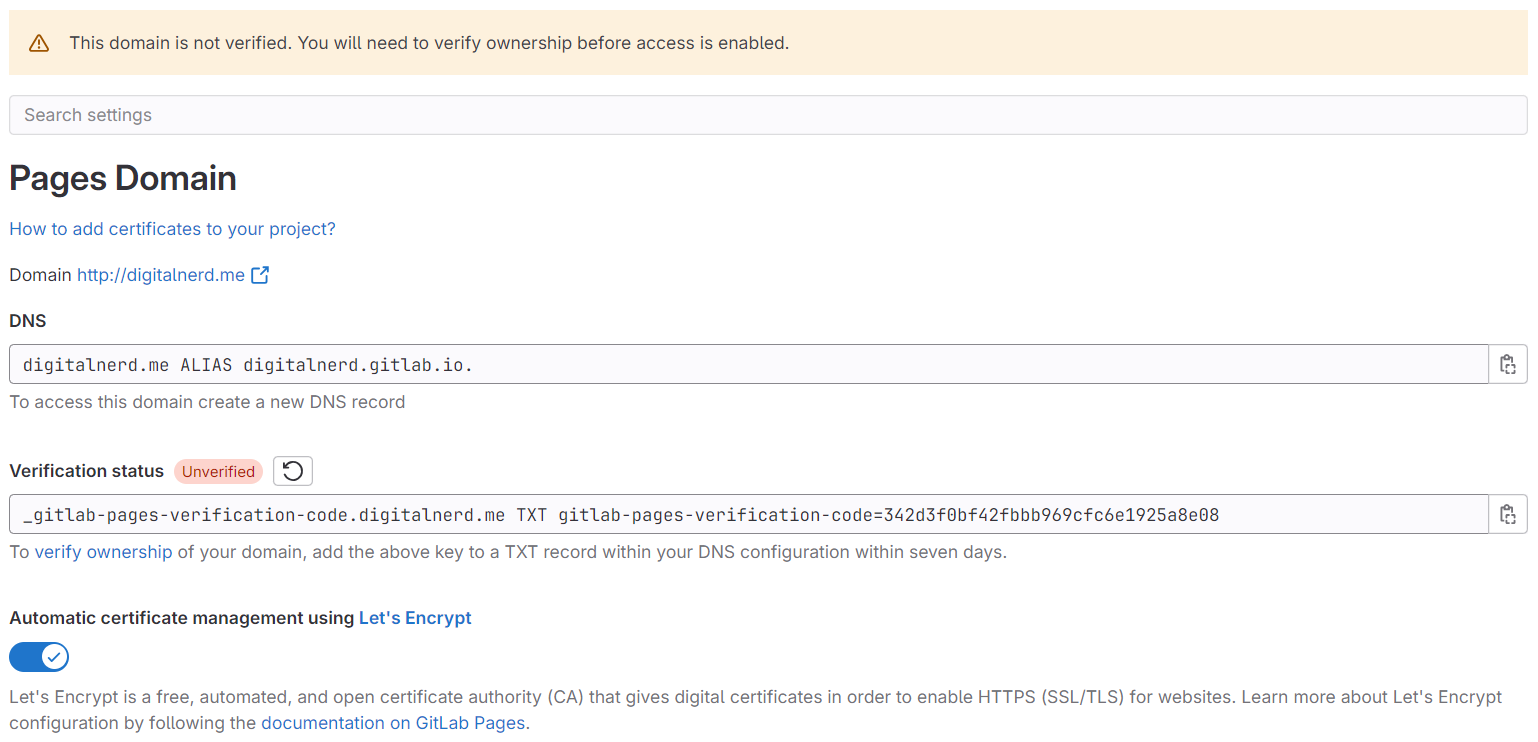Open 'documentation on GitLab Pages' link

[x=393, y=723]
